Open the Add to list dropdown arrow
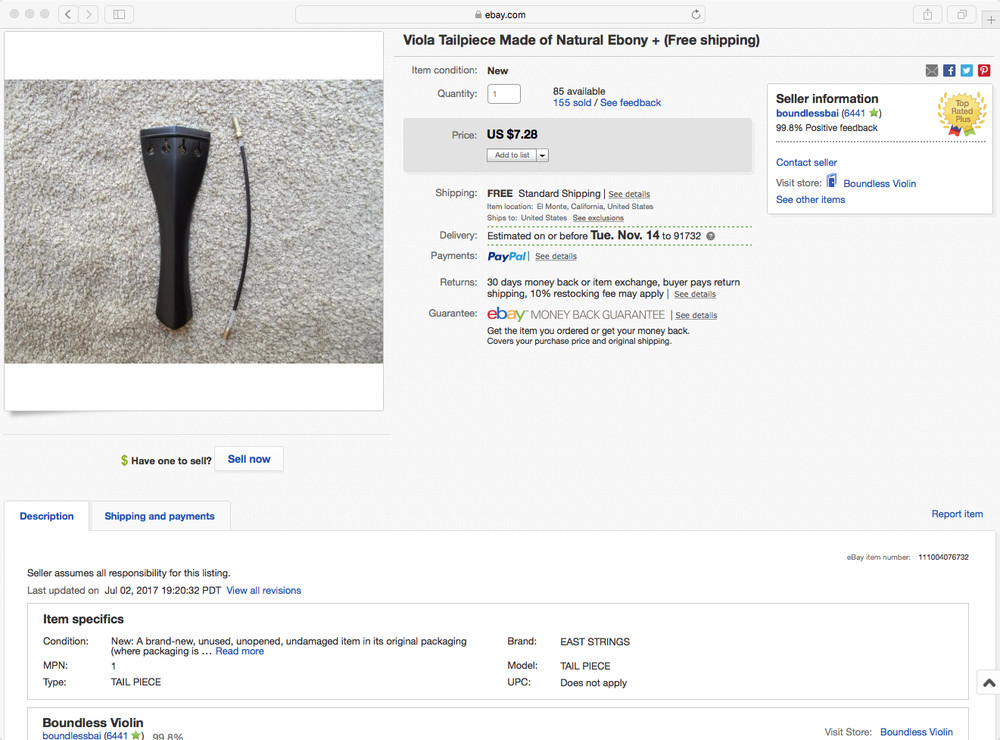Screen dimensions: 1000x740 click(x=541, y=155)
